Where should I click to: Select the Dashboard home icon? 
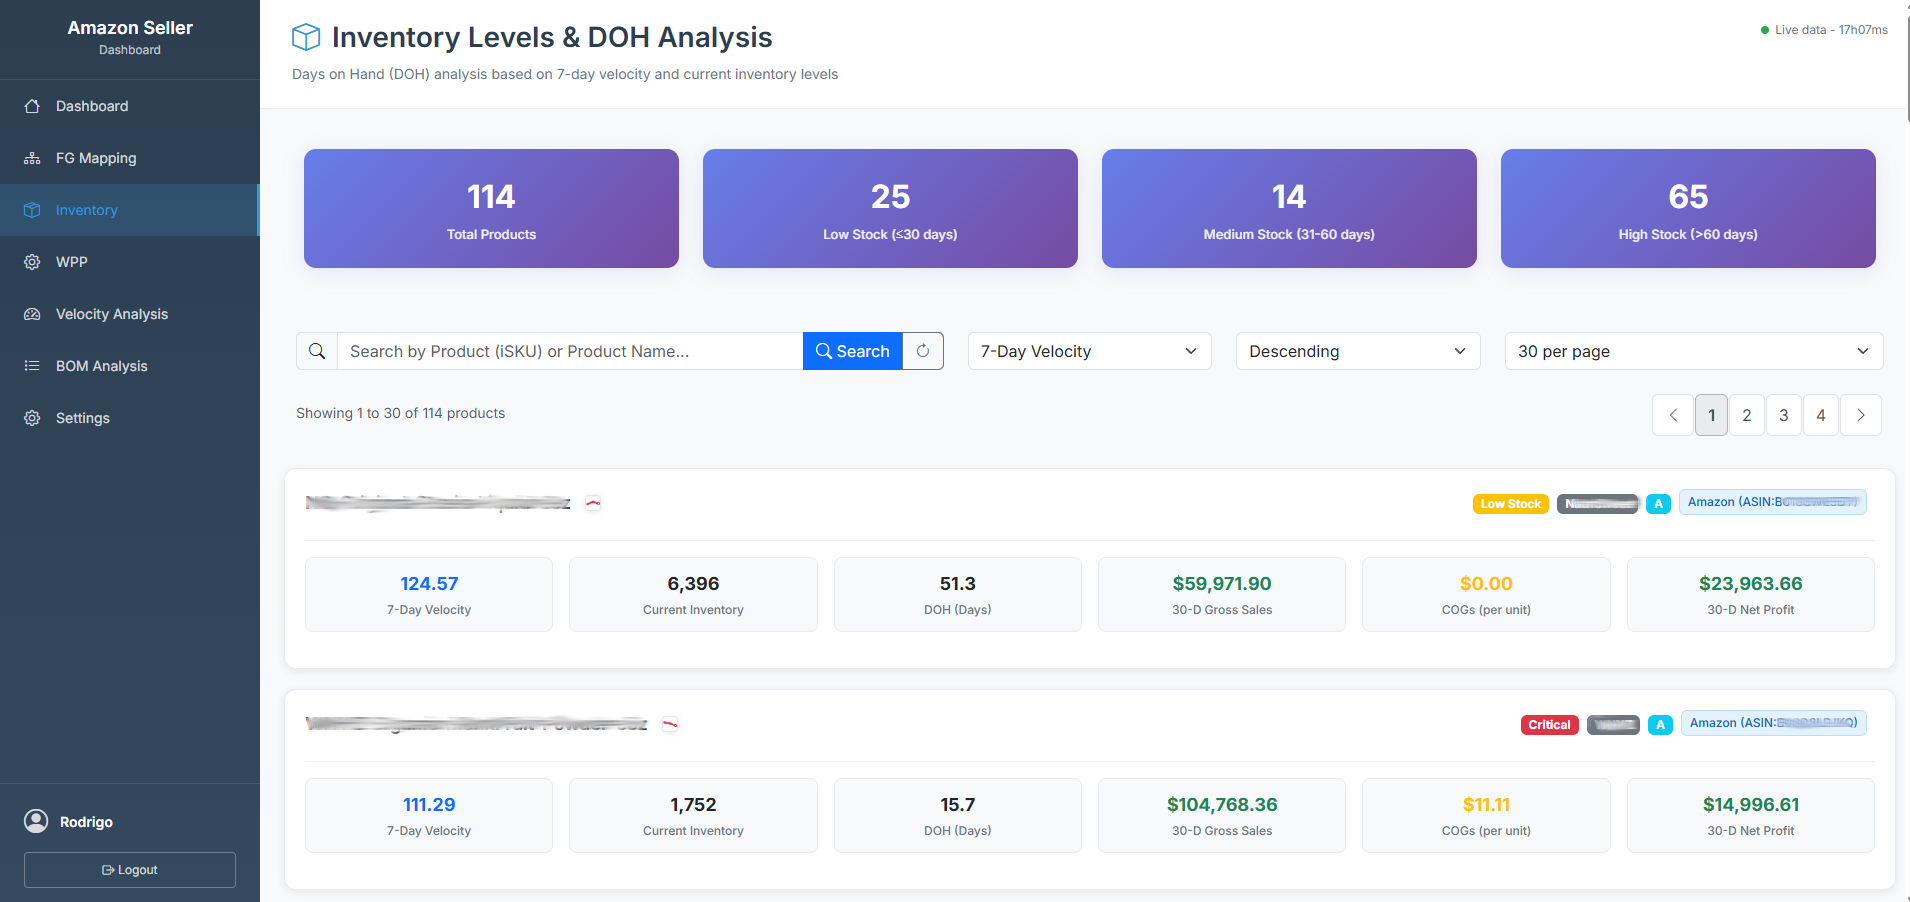(33, 106)
